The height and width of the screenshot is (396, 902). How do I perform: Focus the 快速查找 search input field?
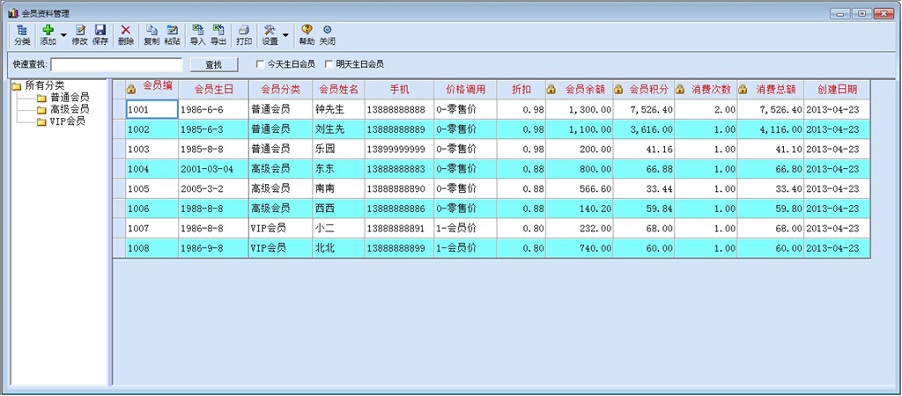click(x=116, y=64)
